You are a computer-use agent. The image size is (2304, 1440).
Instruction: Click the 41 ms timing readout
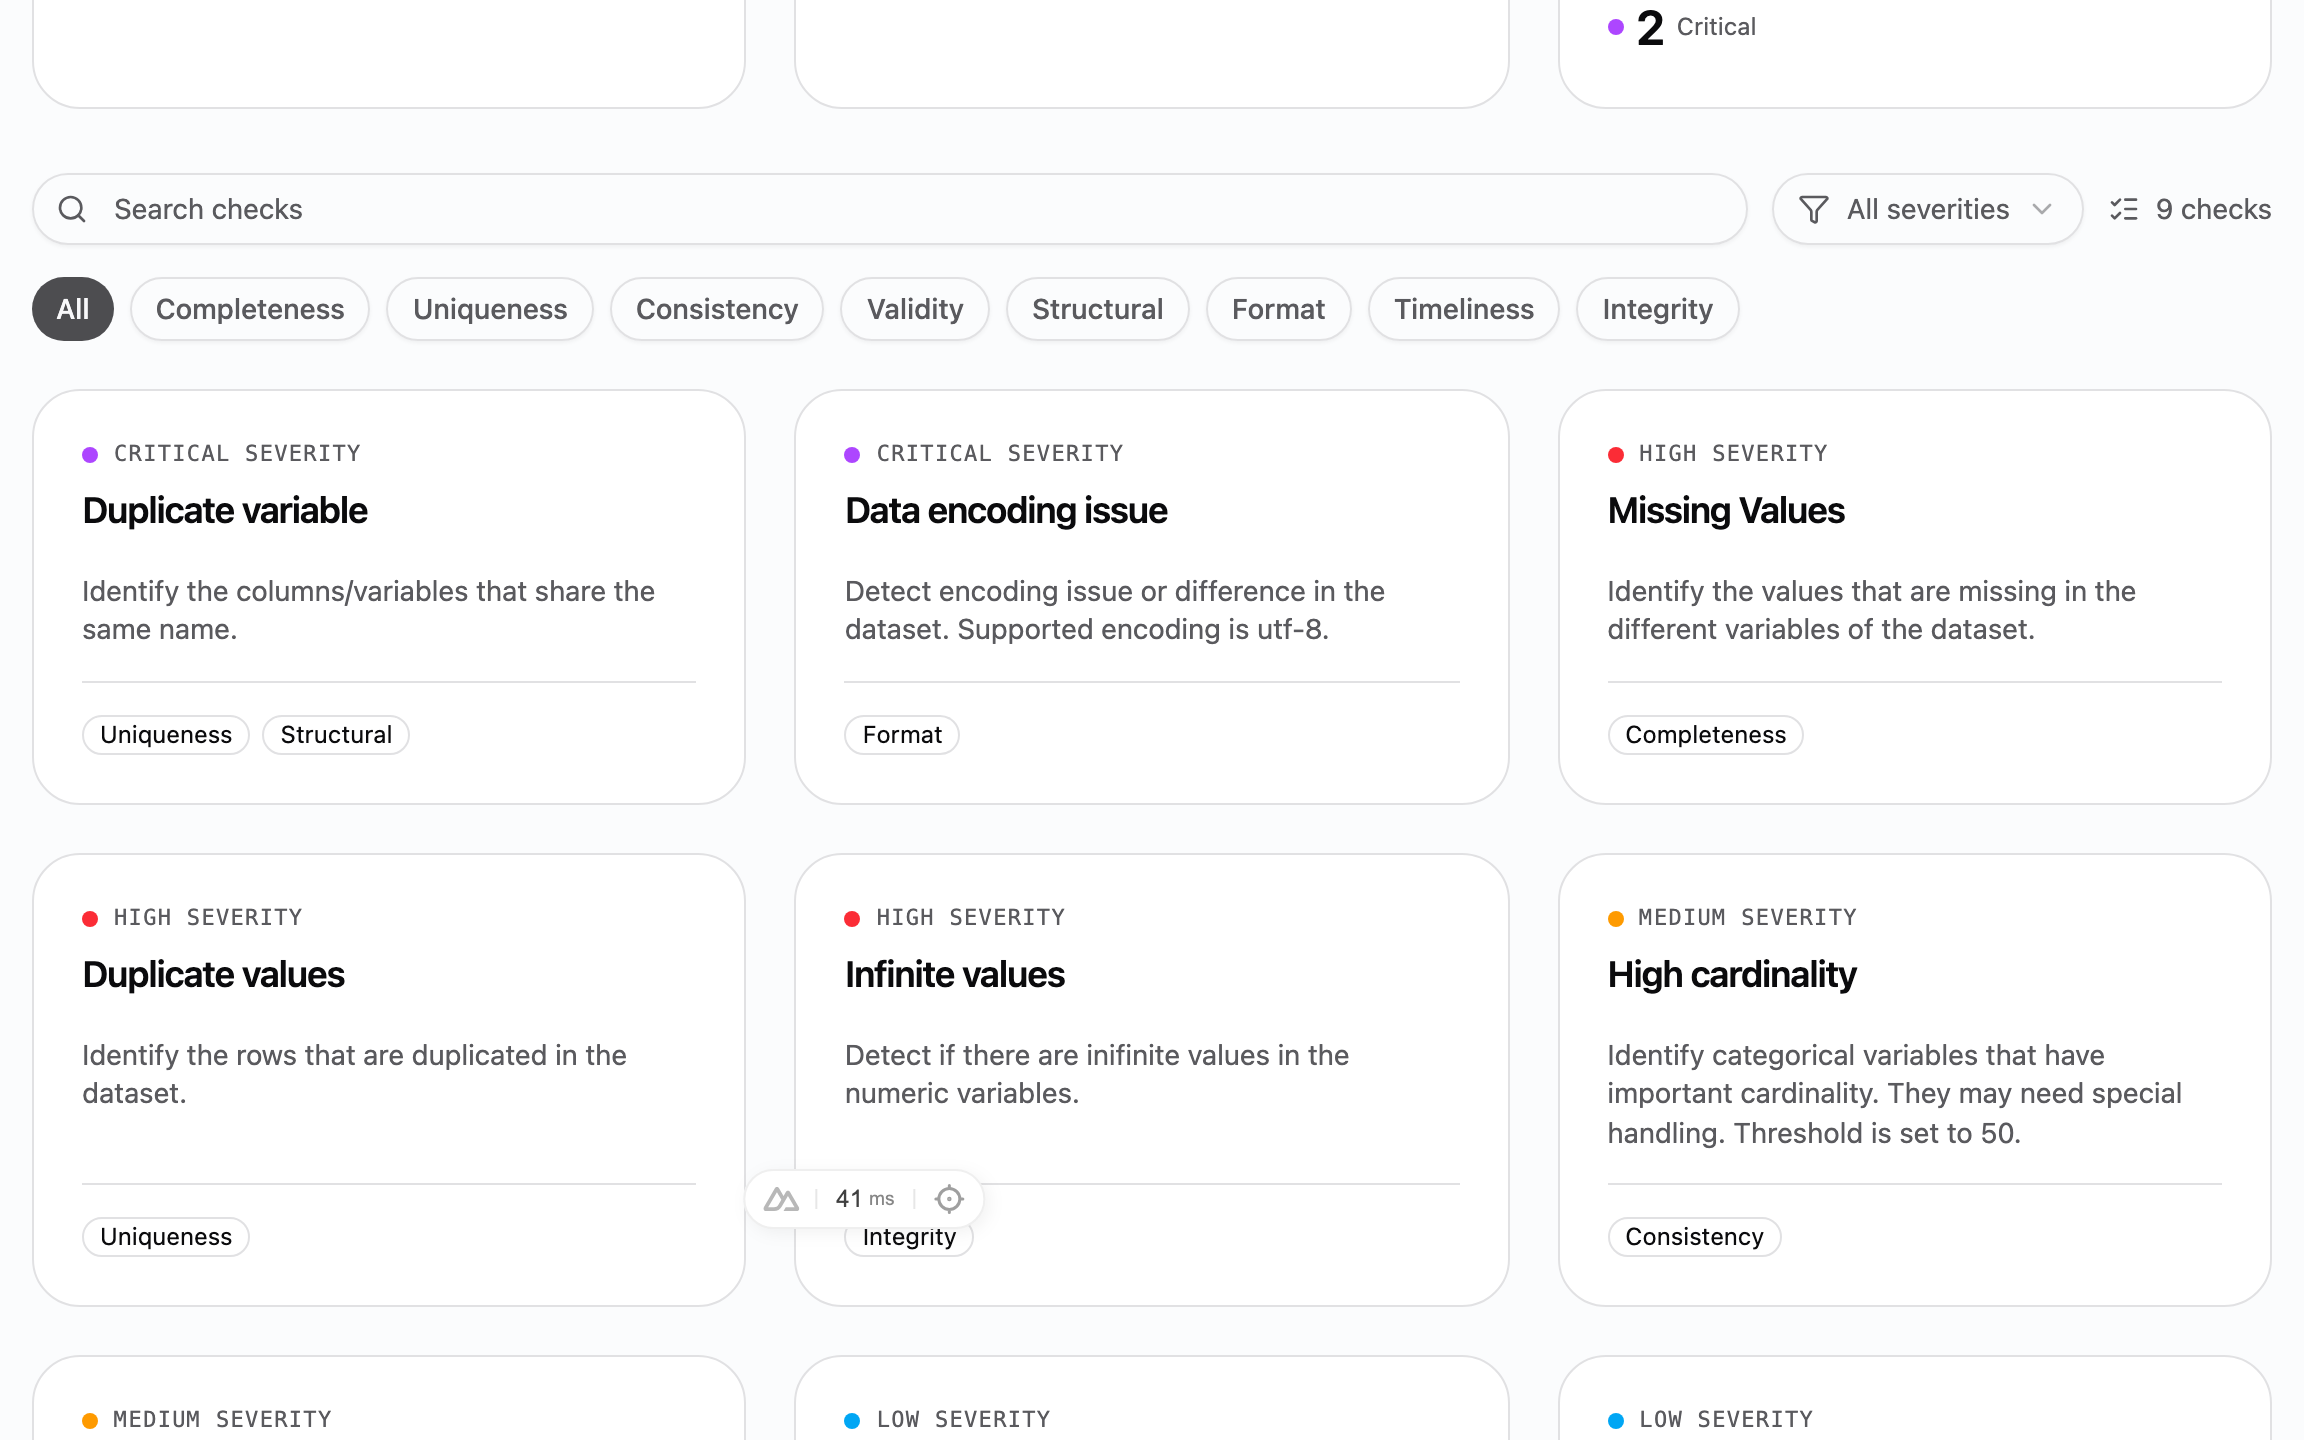pos(865,1198)
